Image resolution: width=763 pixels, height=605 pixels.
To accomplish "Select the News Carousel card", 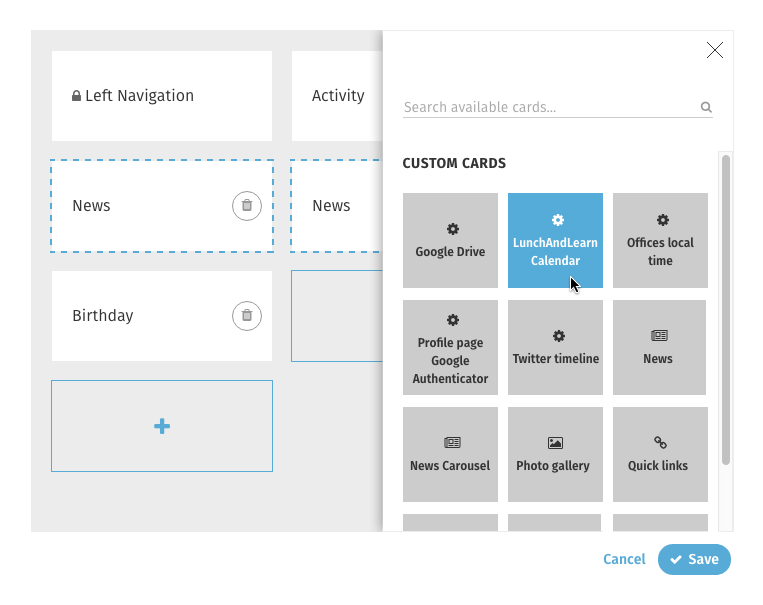I will tap(450, 455).
